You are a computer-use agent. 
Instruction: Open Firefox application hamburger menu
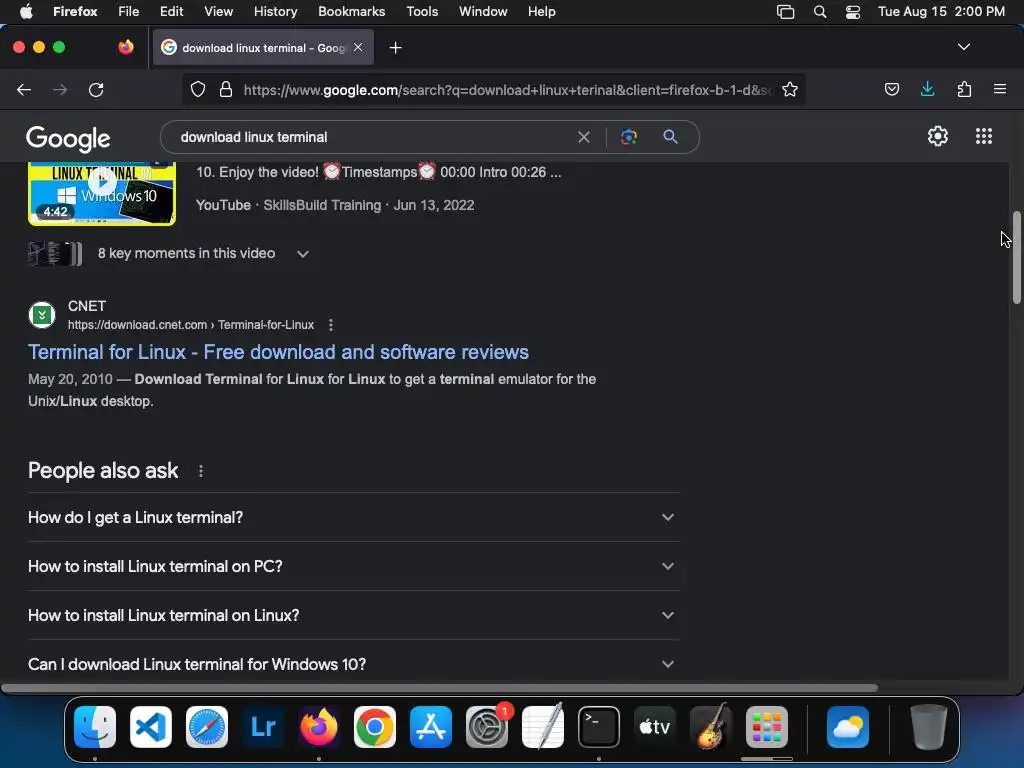[x=1000, y=89]
